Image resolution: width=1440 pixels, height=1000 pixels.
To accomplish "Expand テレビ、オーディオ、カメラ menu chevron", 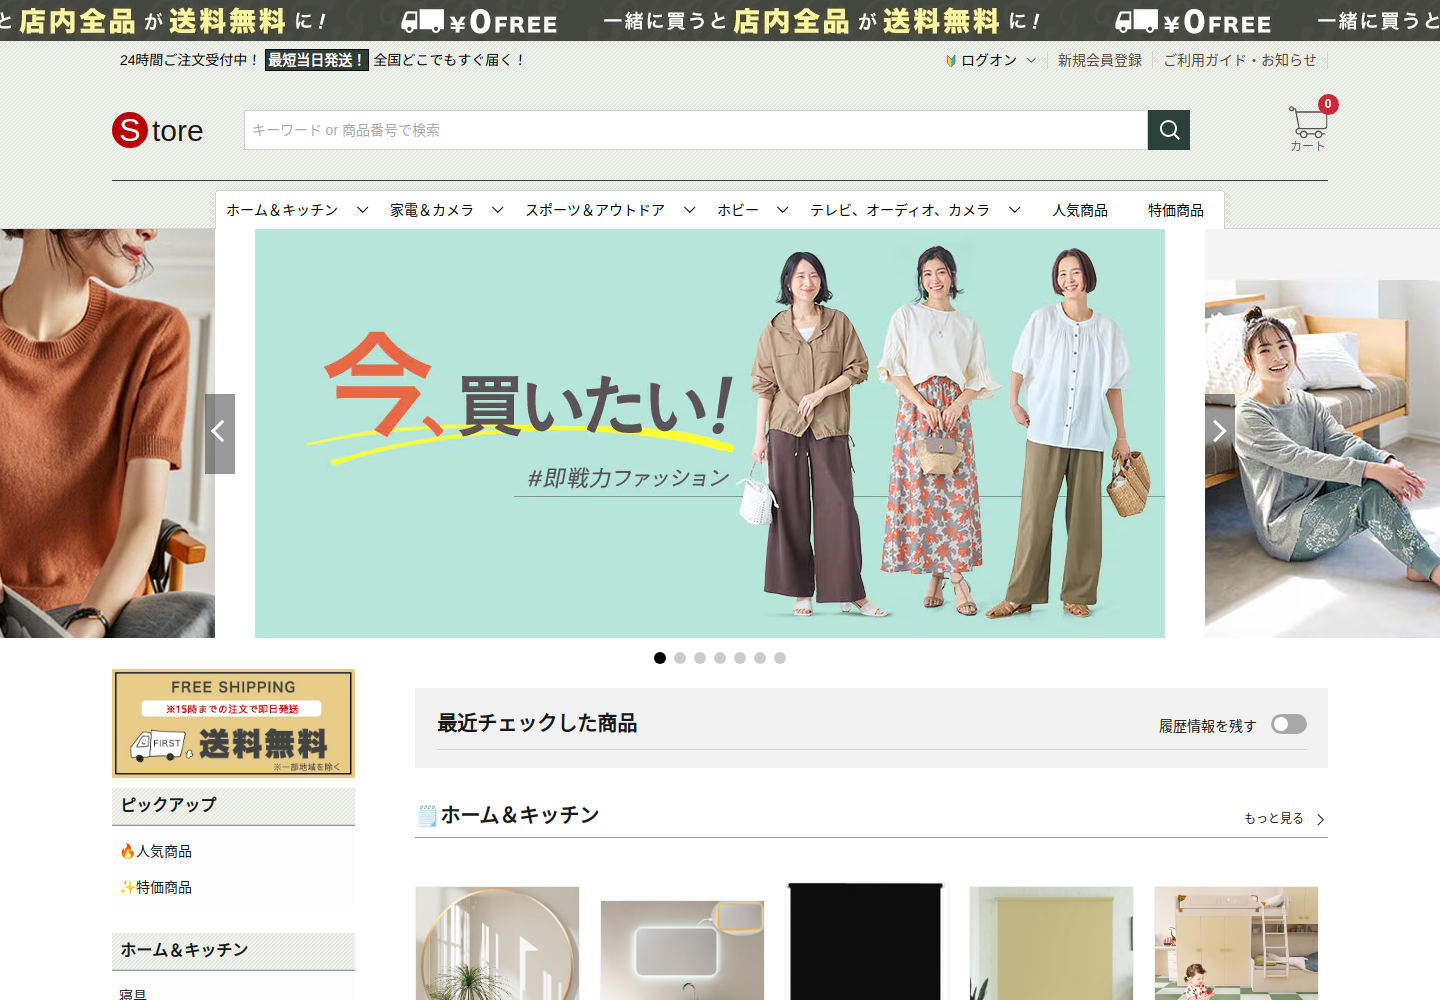I will [1015, 210].
